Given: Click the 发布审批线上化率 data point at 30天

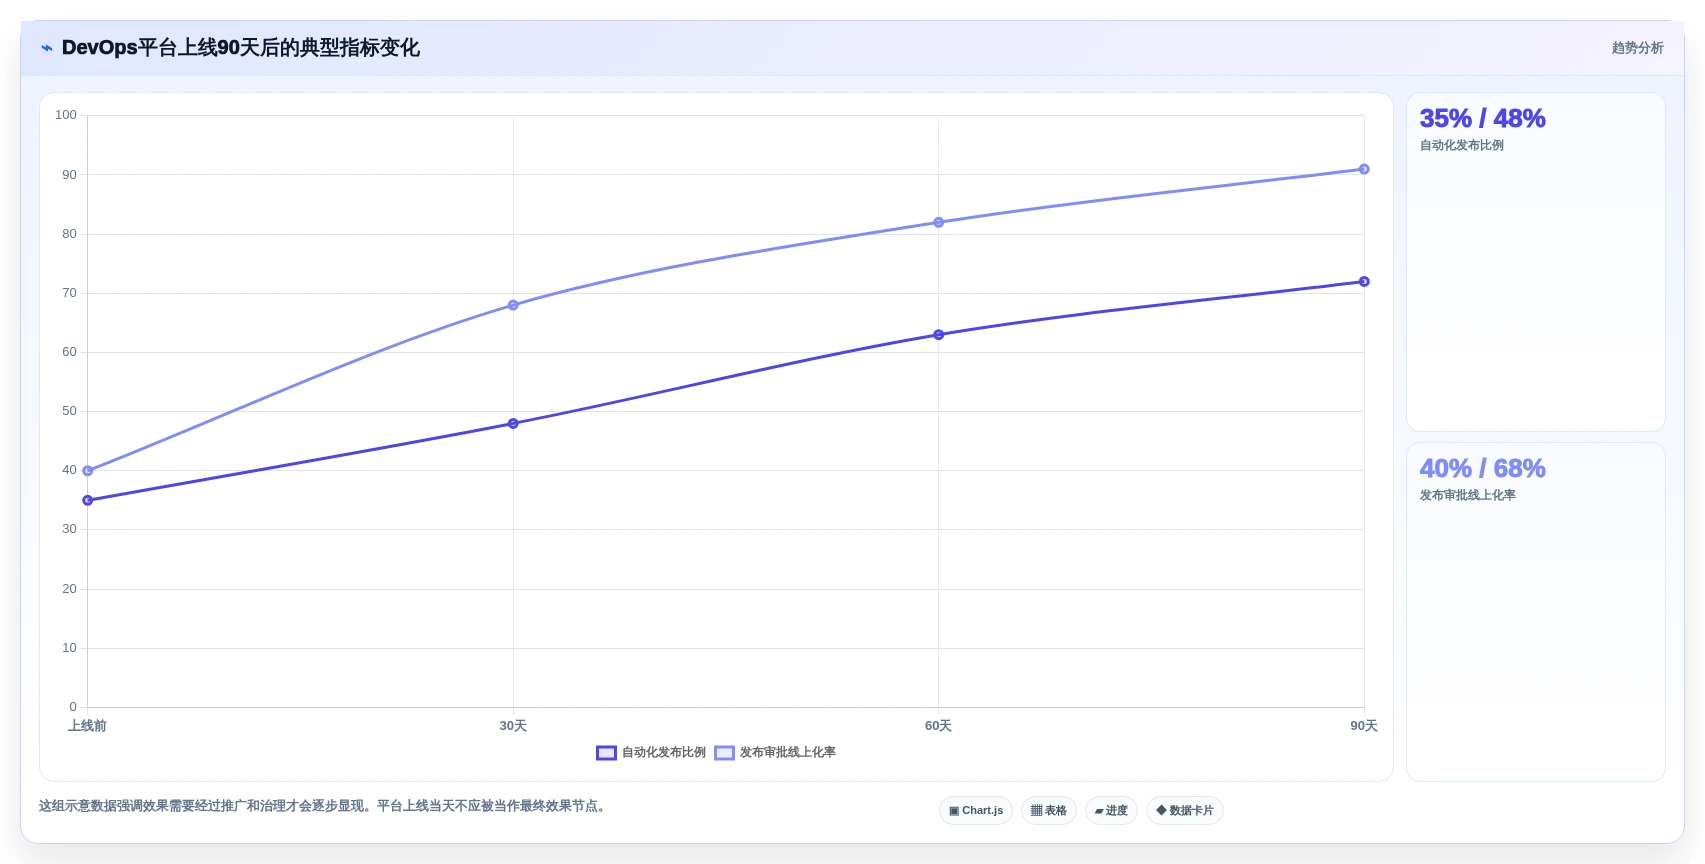Looking at the screenshot, I should [x=513, y=305].
